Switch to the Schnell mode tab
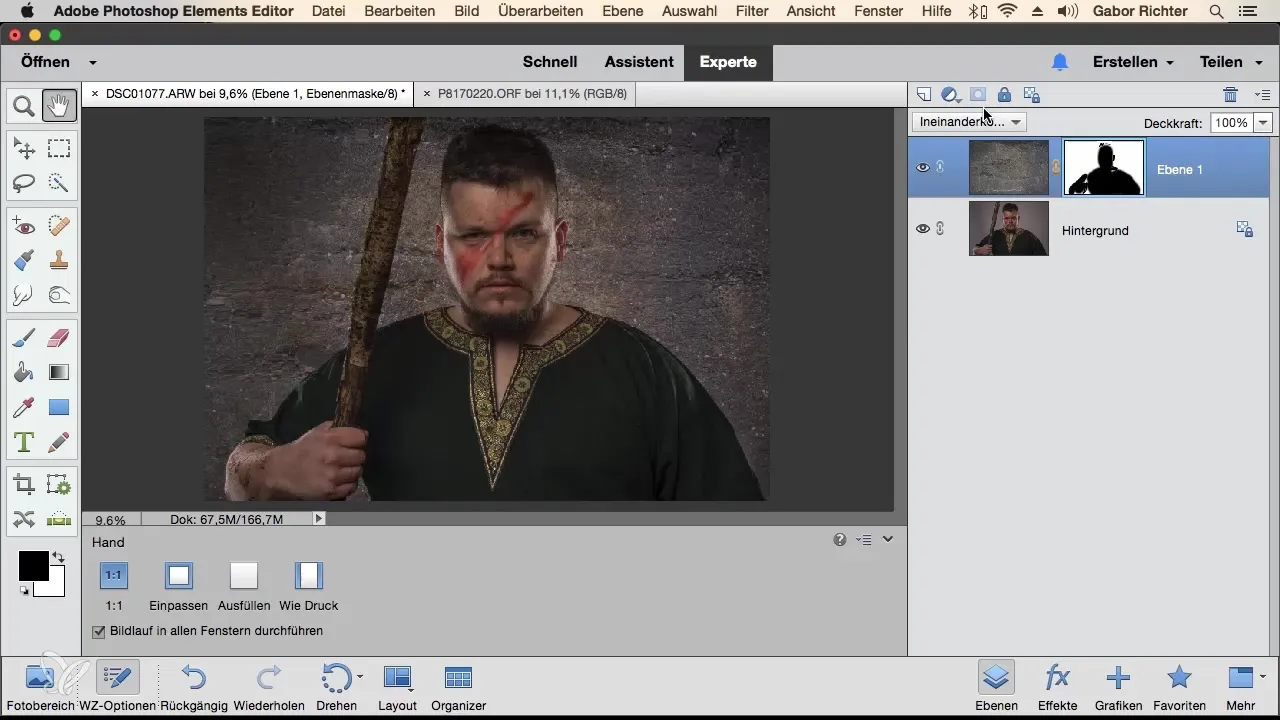 pos(550,62)
